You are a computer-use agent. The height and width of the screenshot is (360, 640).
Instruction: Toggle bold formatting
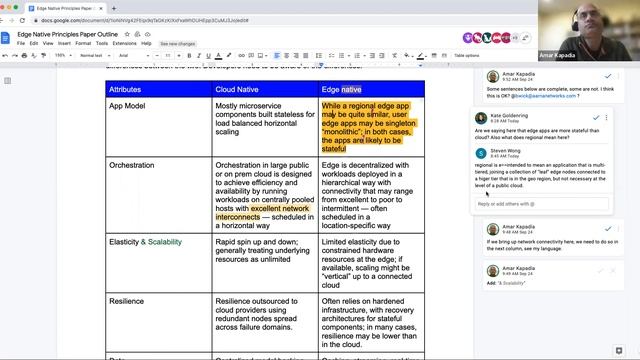(189, 56)
